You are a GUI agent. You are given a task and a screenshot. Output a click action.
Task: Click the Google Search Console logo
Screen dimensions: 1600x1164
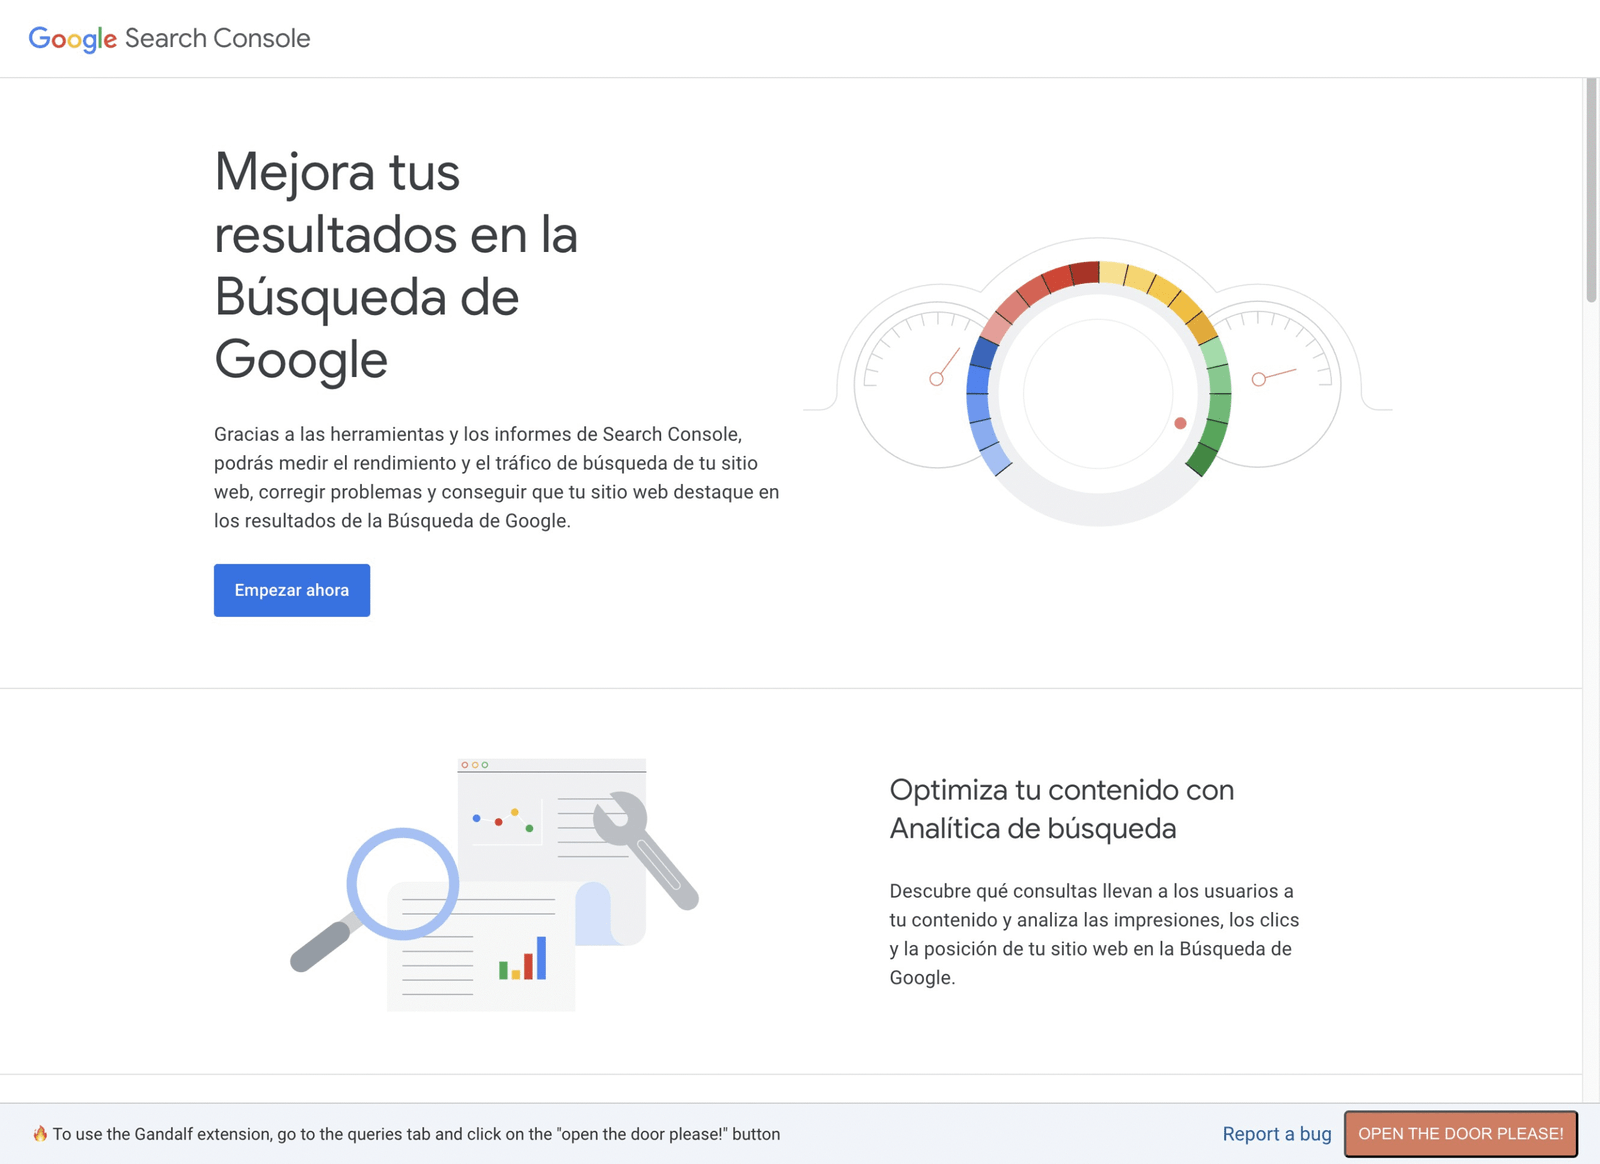tap(169, 38)
